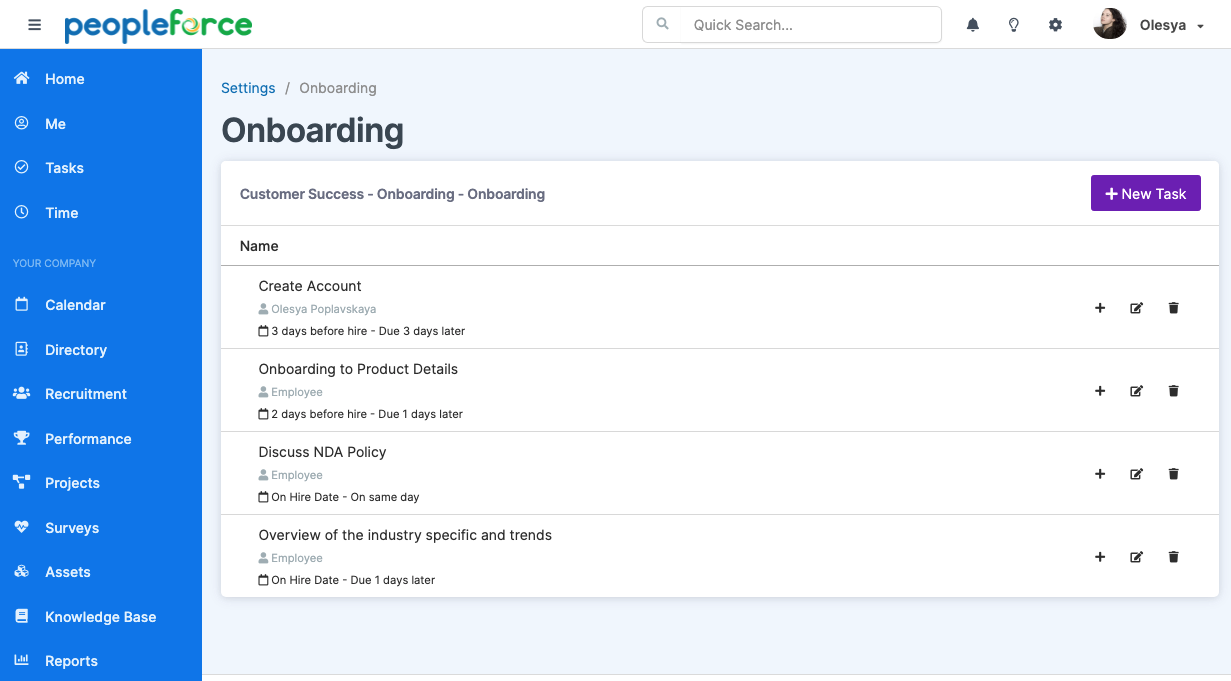Edit the Create Account task

coord(1136,308)
